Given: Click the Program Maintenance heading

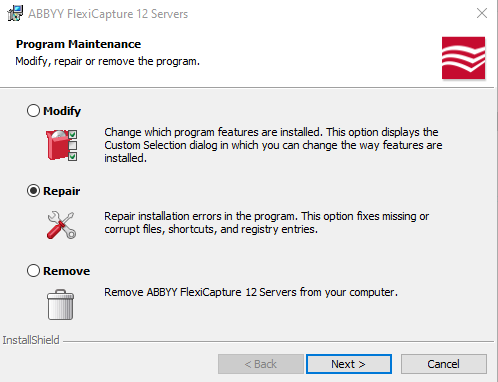Looking at the screenshot, I should tap(78, 44).
